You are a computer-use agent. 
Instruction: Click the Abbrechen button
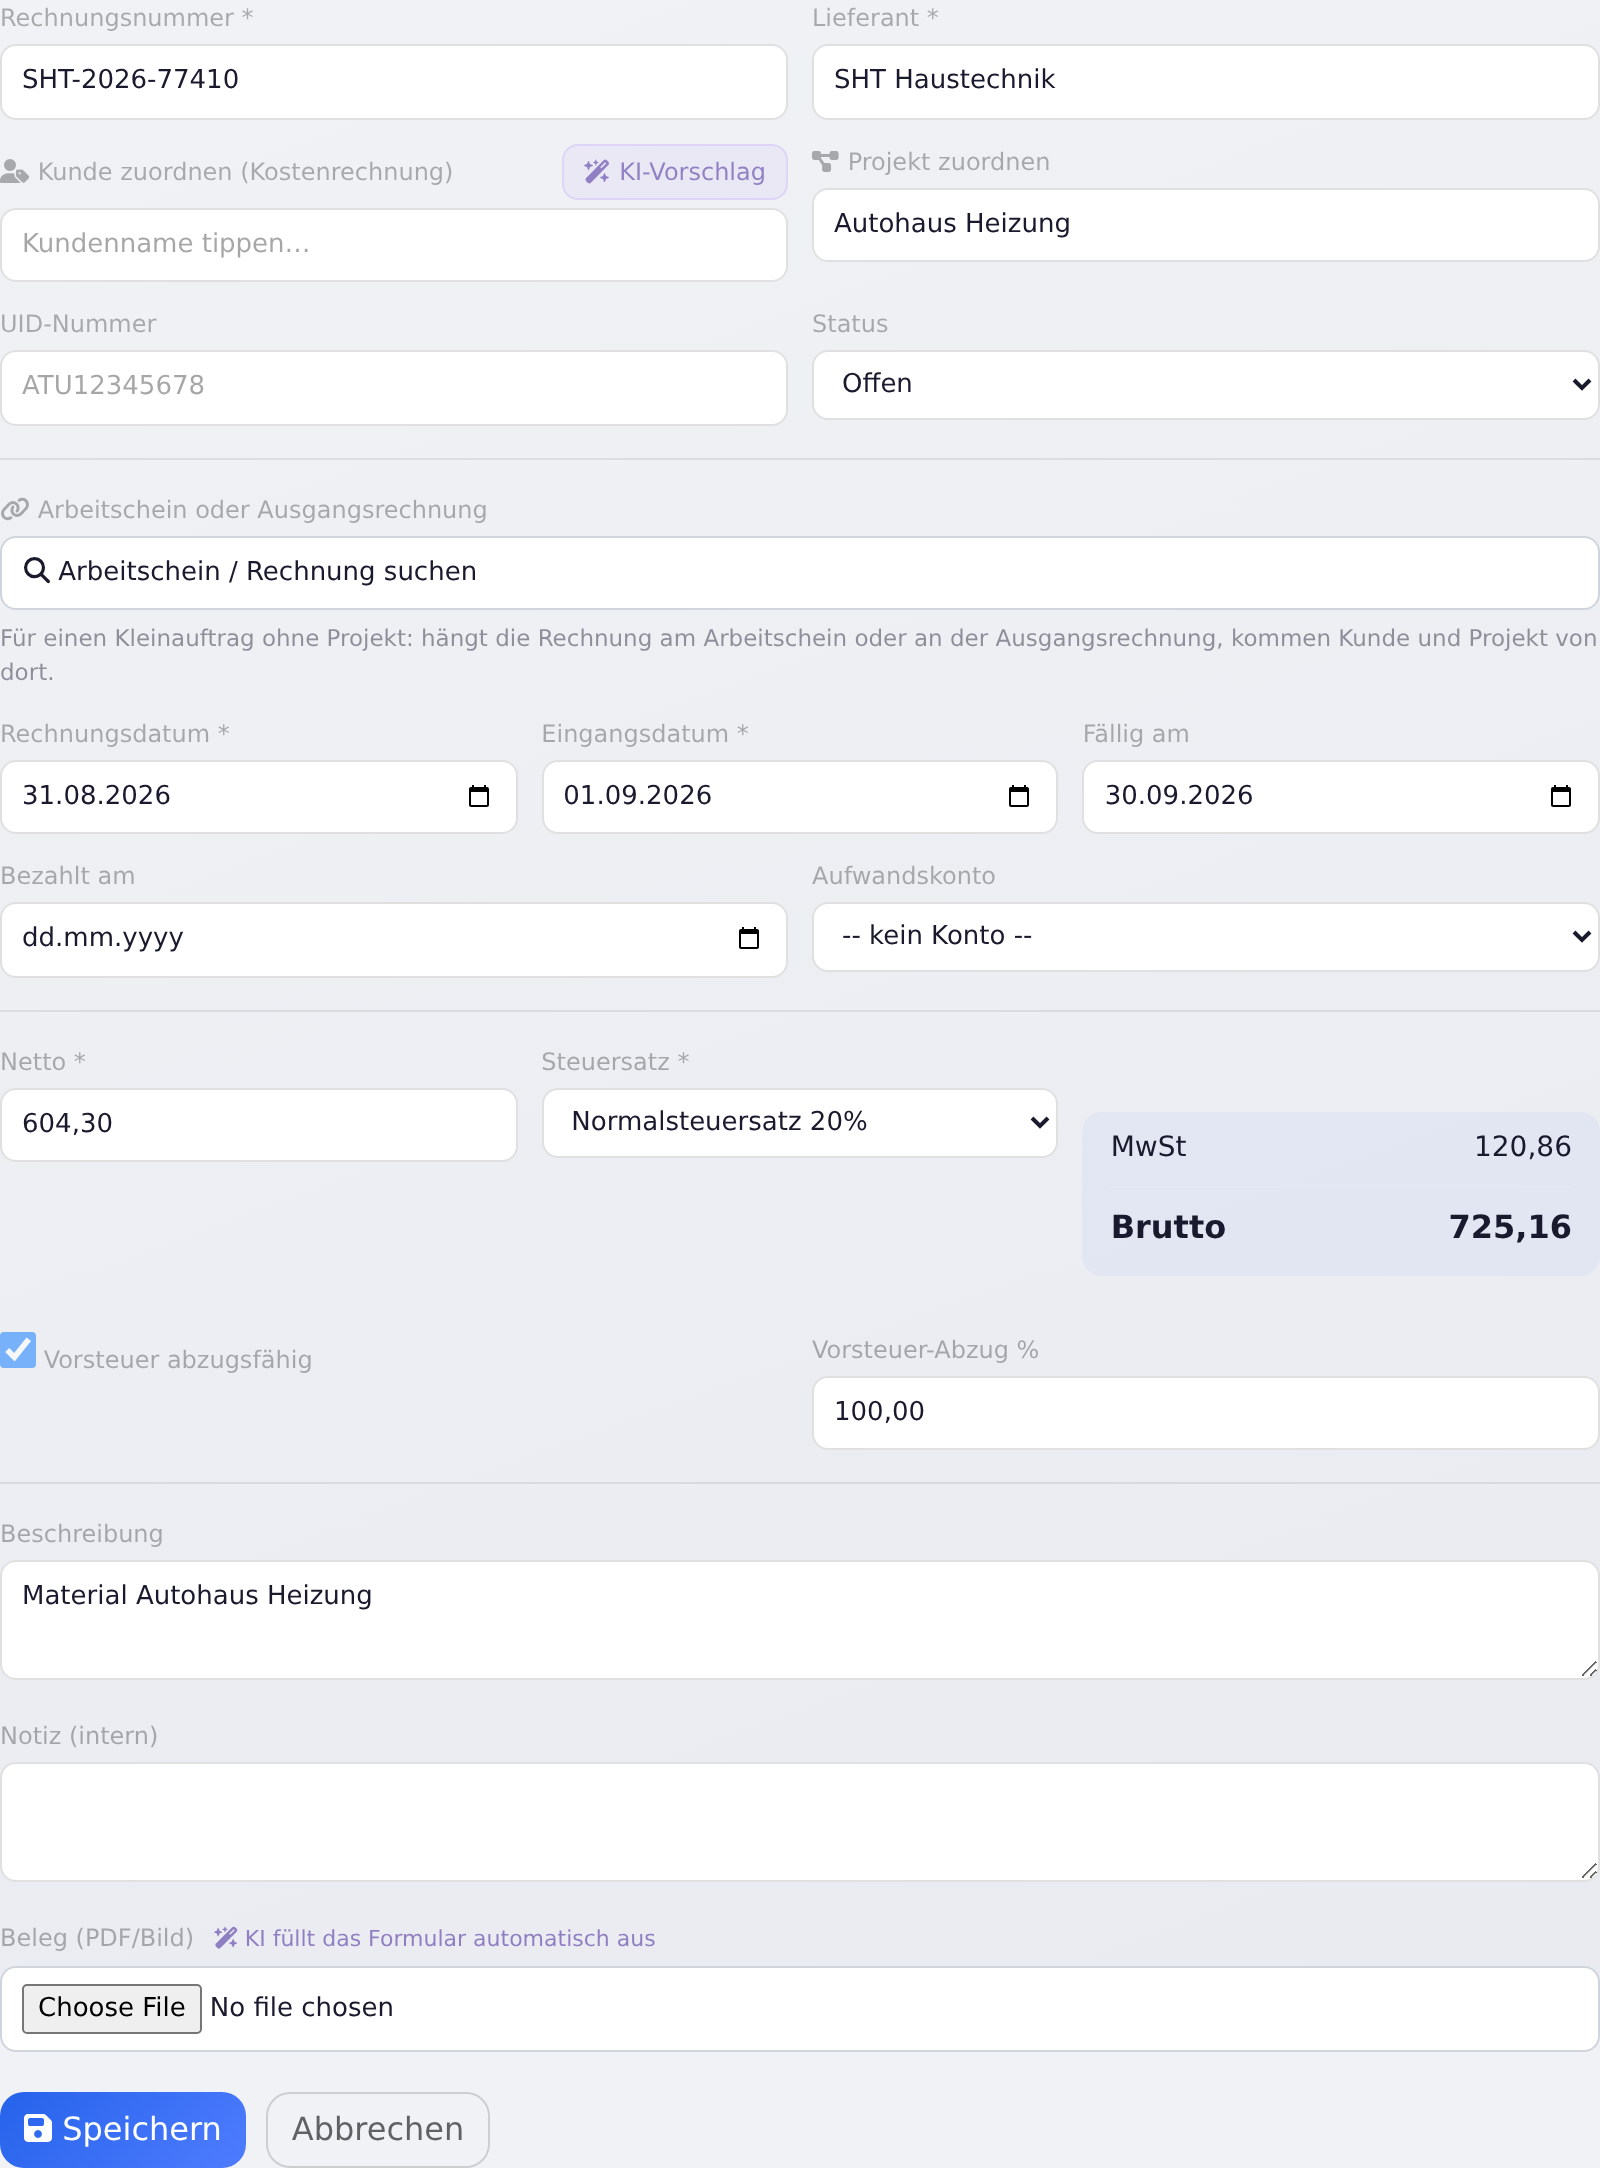click(378, 2129)
